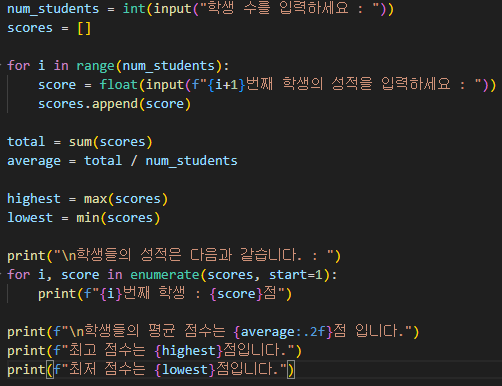Click the string text 평균 점수는

187,331
